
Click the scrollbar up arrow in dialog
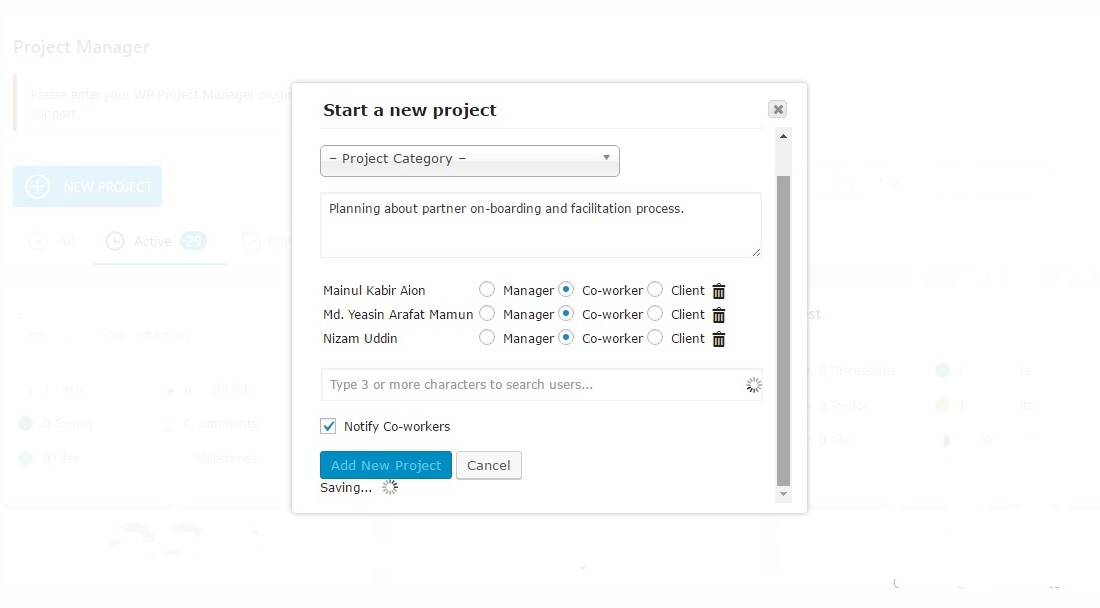tap(783, 136)
